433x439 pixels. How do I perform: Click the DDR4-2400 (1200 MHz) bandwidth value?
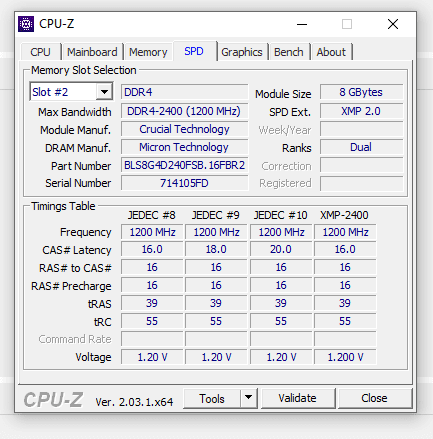tap(185, 111)
